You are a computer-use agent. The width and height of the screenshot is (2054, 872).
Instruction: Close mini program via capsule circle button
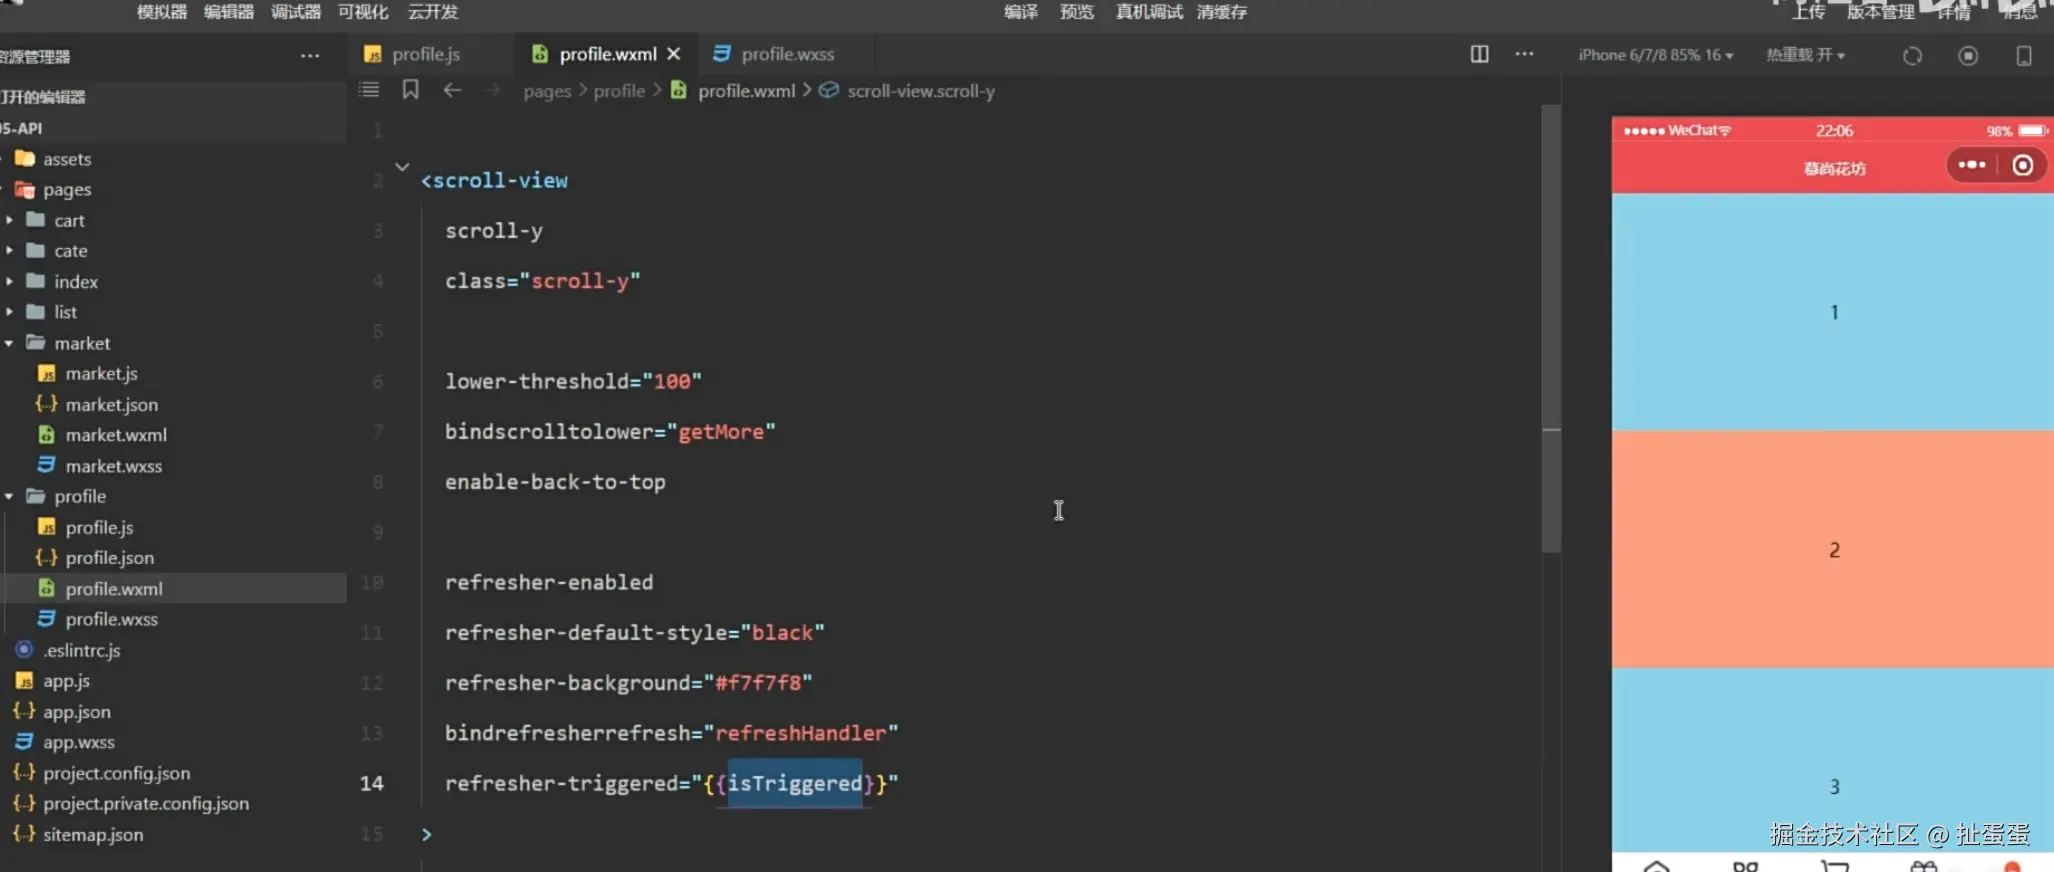tap(2022, 165)
